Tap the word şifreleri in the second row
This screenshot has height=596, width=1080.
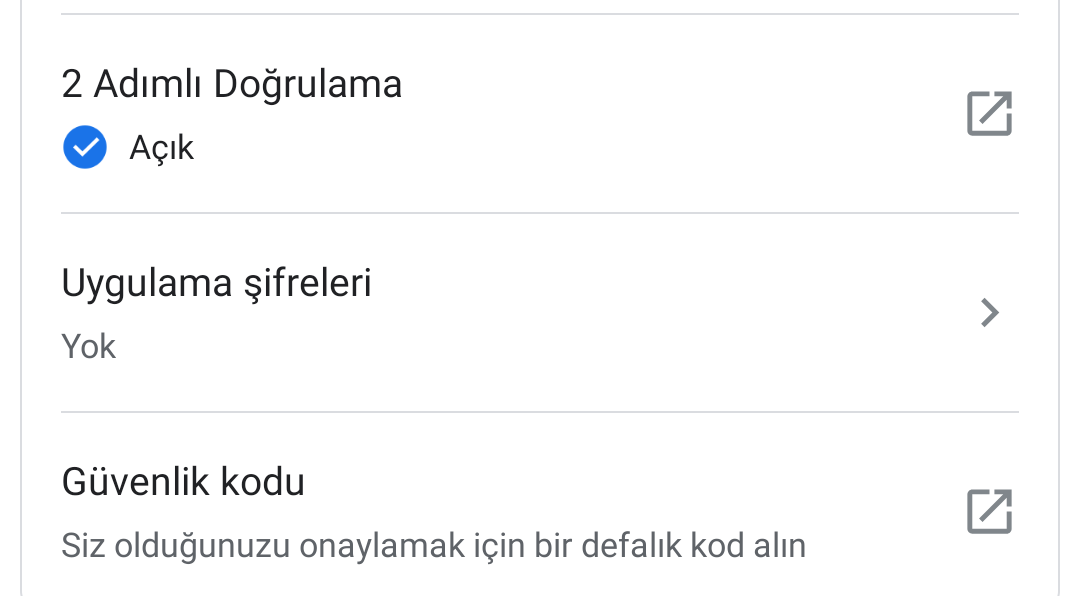308,285
